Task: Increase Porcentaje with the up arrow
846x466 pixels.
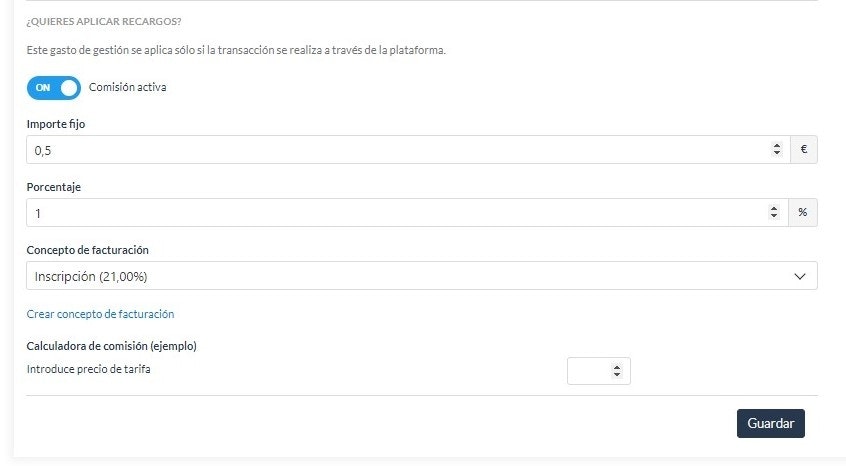Action: [774, 209]
